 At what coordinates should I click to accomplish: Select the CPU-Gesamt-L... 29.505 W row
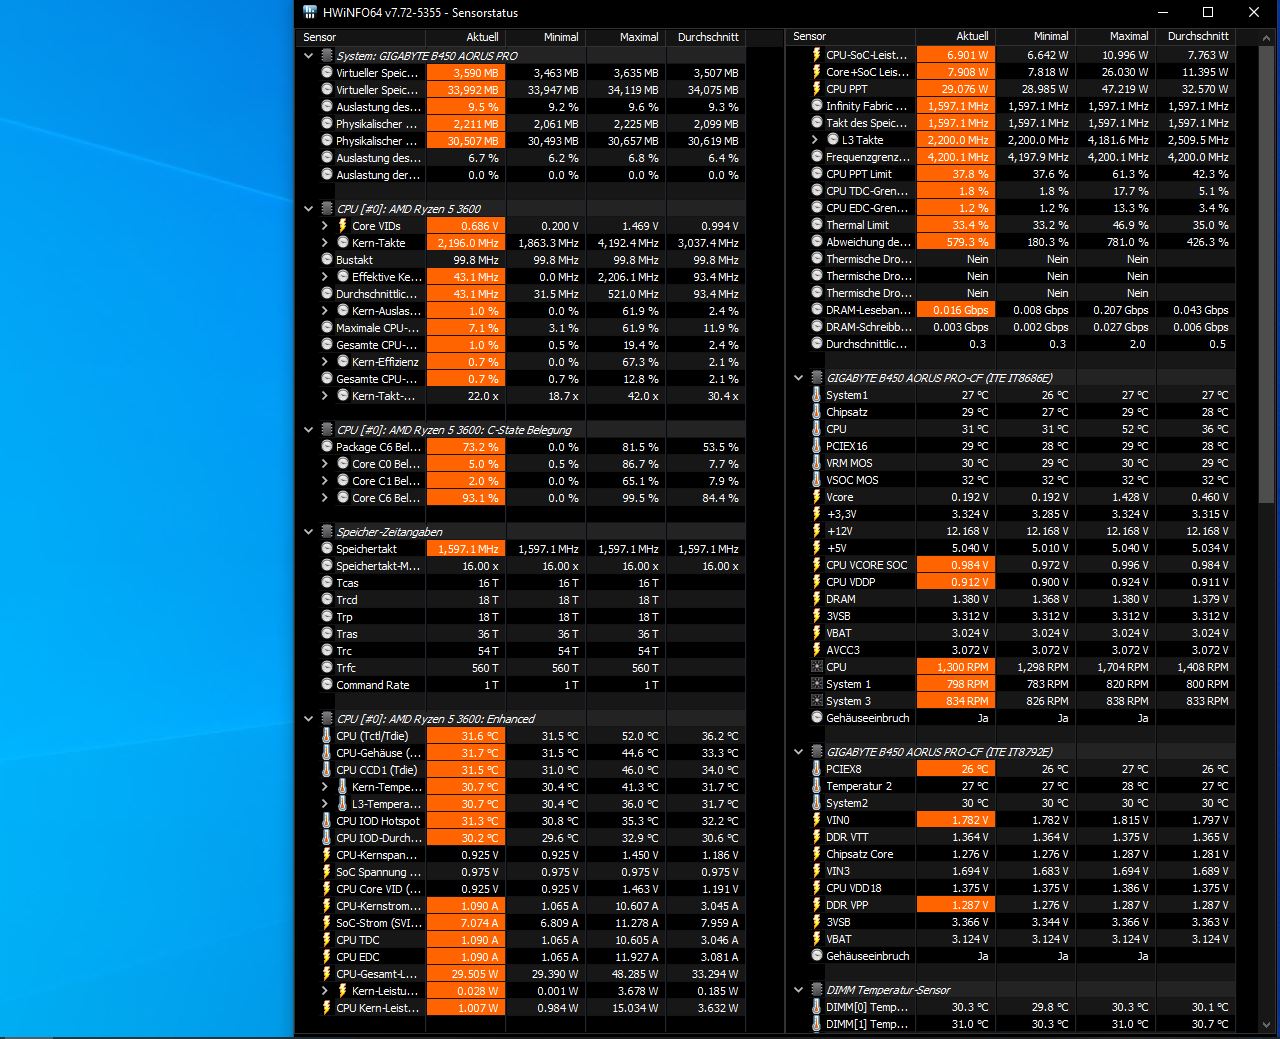pos(523,974)
